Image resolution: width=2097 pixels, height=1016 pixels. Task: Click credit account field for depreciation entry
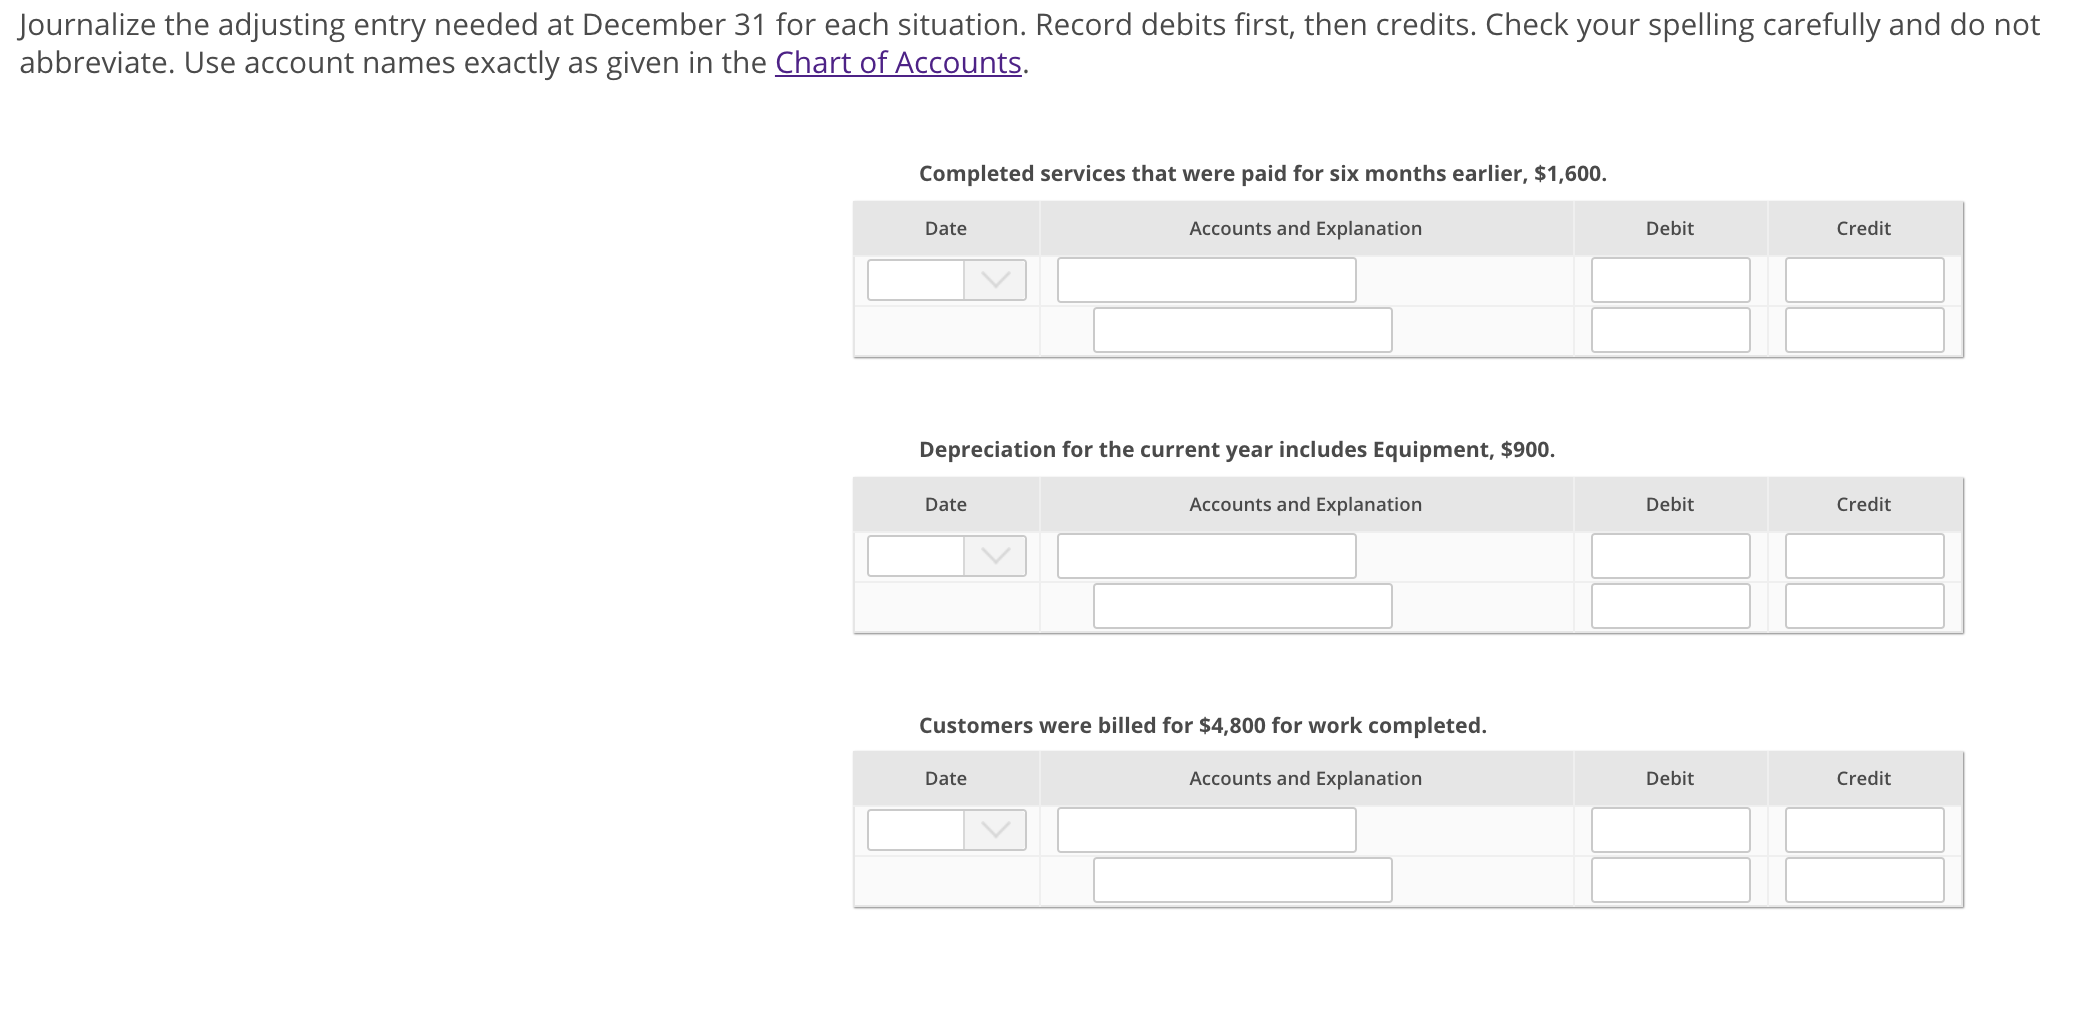1242,606
